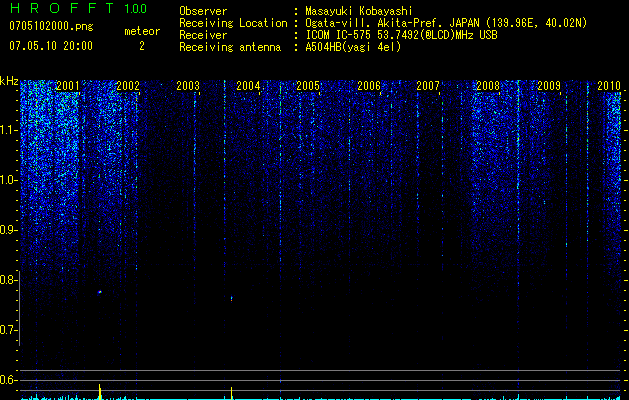Click the yellow power spike below 2001 echo
The height and width of the screenshot is (400, 629).
[100, 391]
